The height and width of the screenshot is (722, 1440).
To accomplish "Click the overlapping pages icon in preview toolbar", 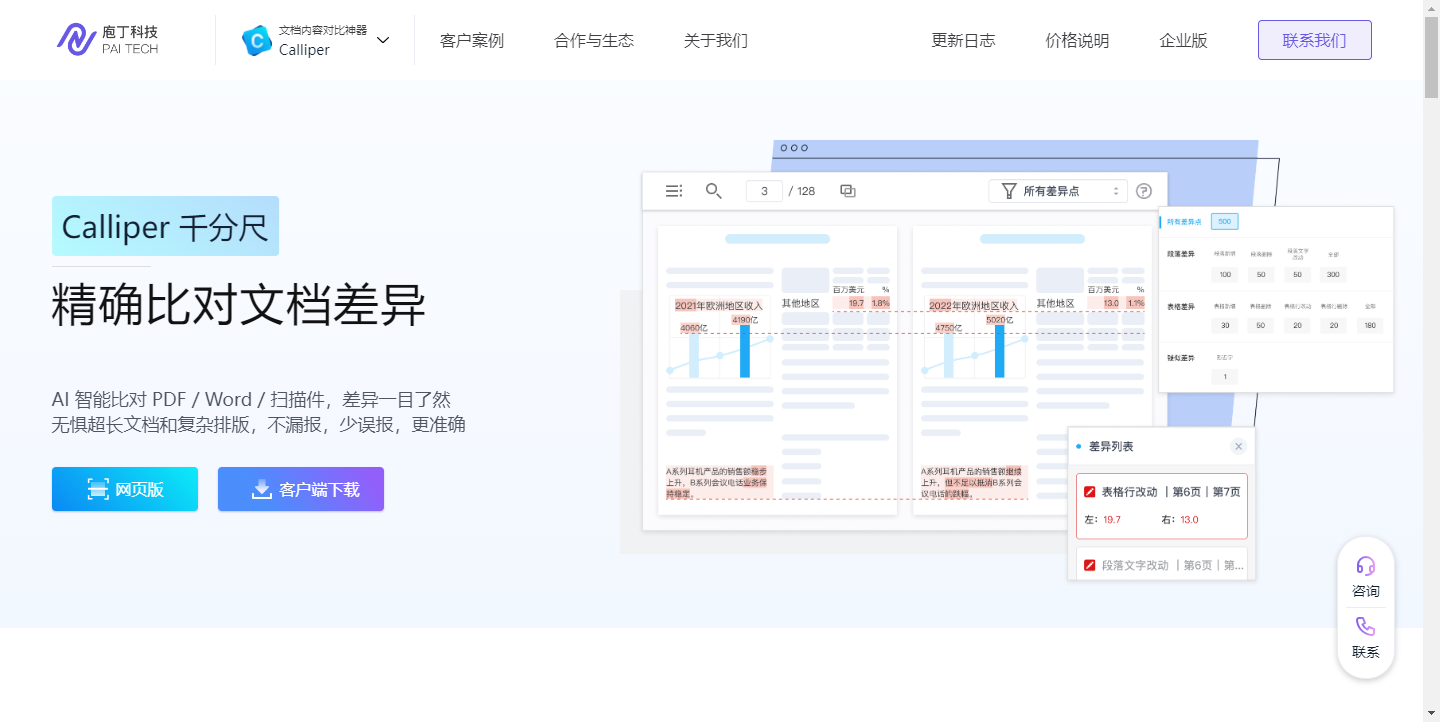I will 848,191.
